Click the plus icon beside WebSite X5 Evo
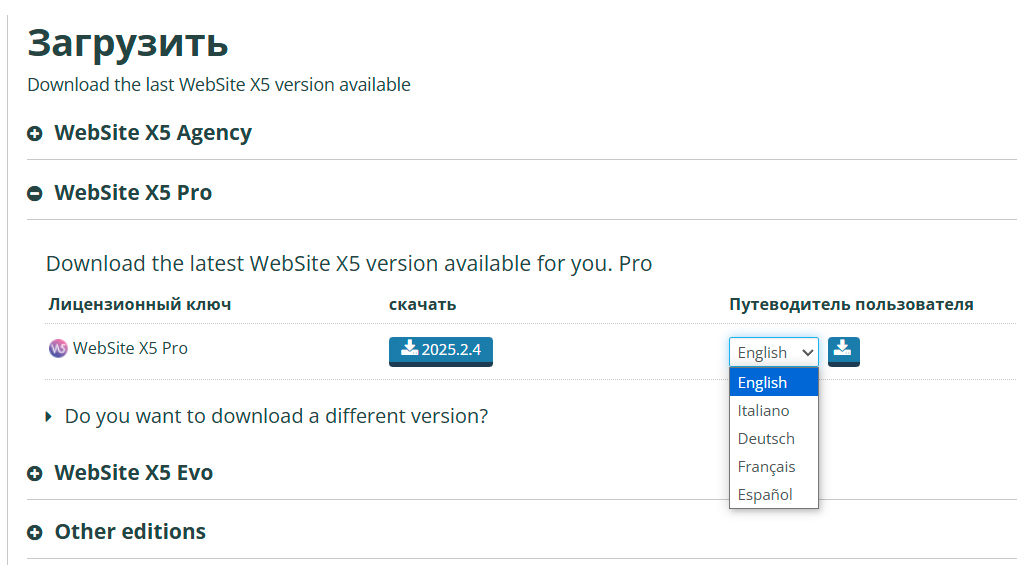Viewport: 1017px width, 588px height. (x=34, y=474)
